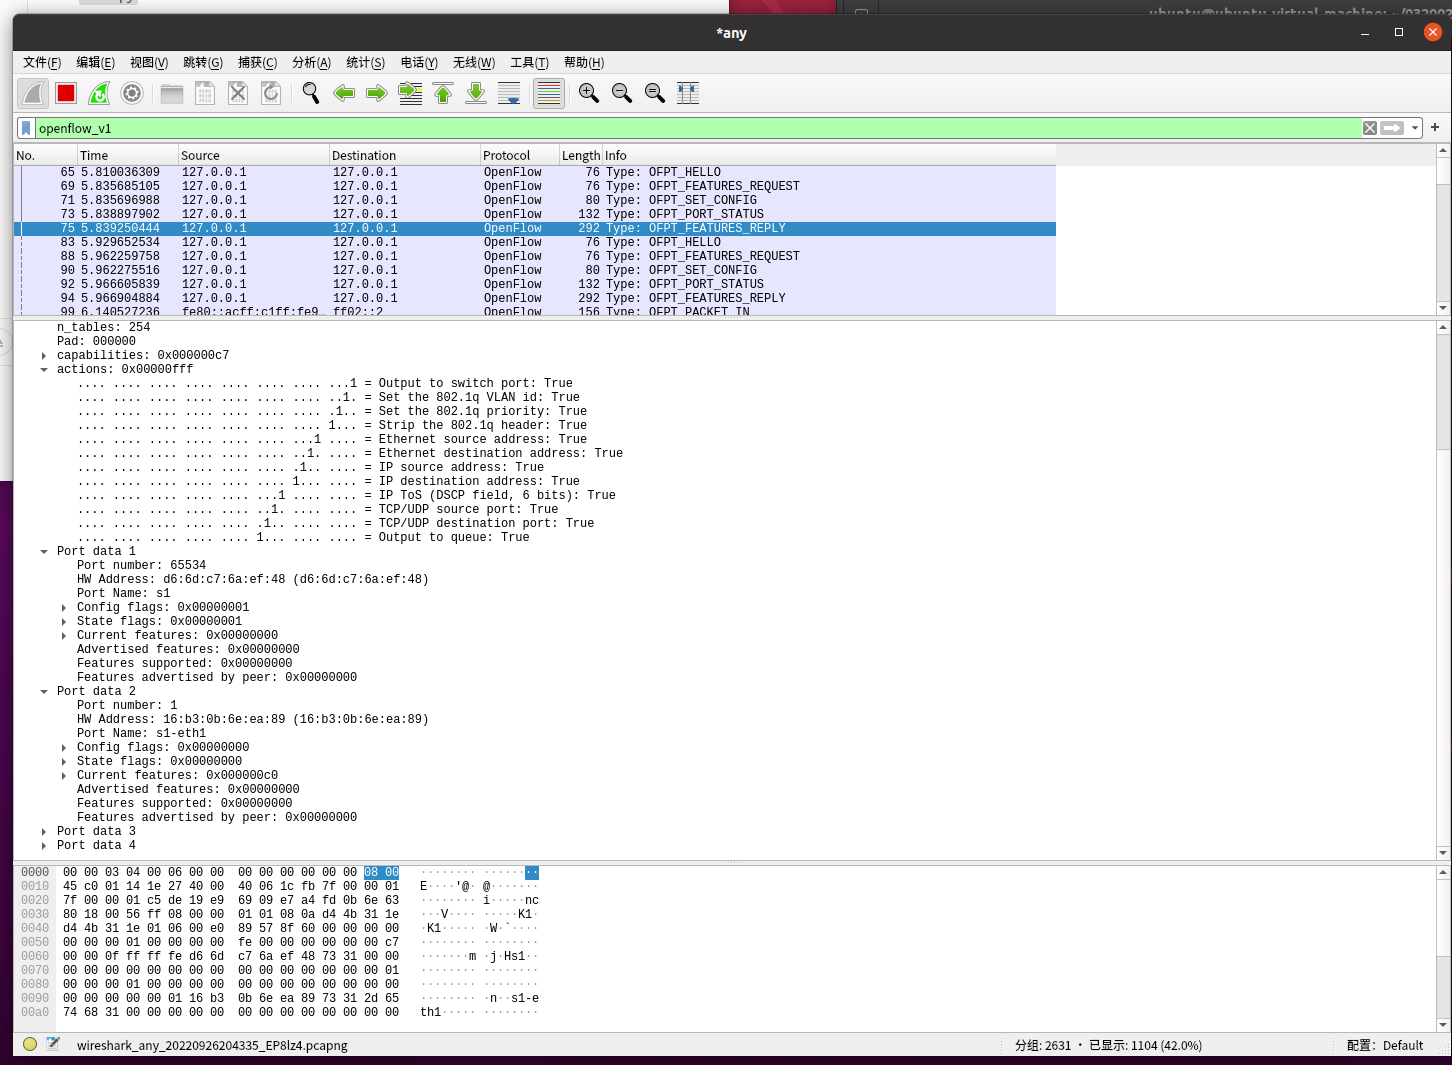
Task: Reload the capture file from the toolbar
Action: [271, 93]
